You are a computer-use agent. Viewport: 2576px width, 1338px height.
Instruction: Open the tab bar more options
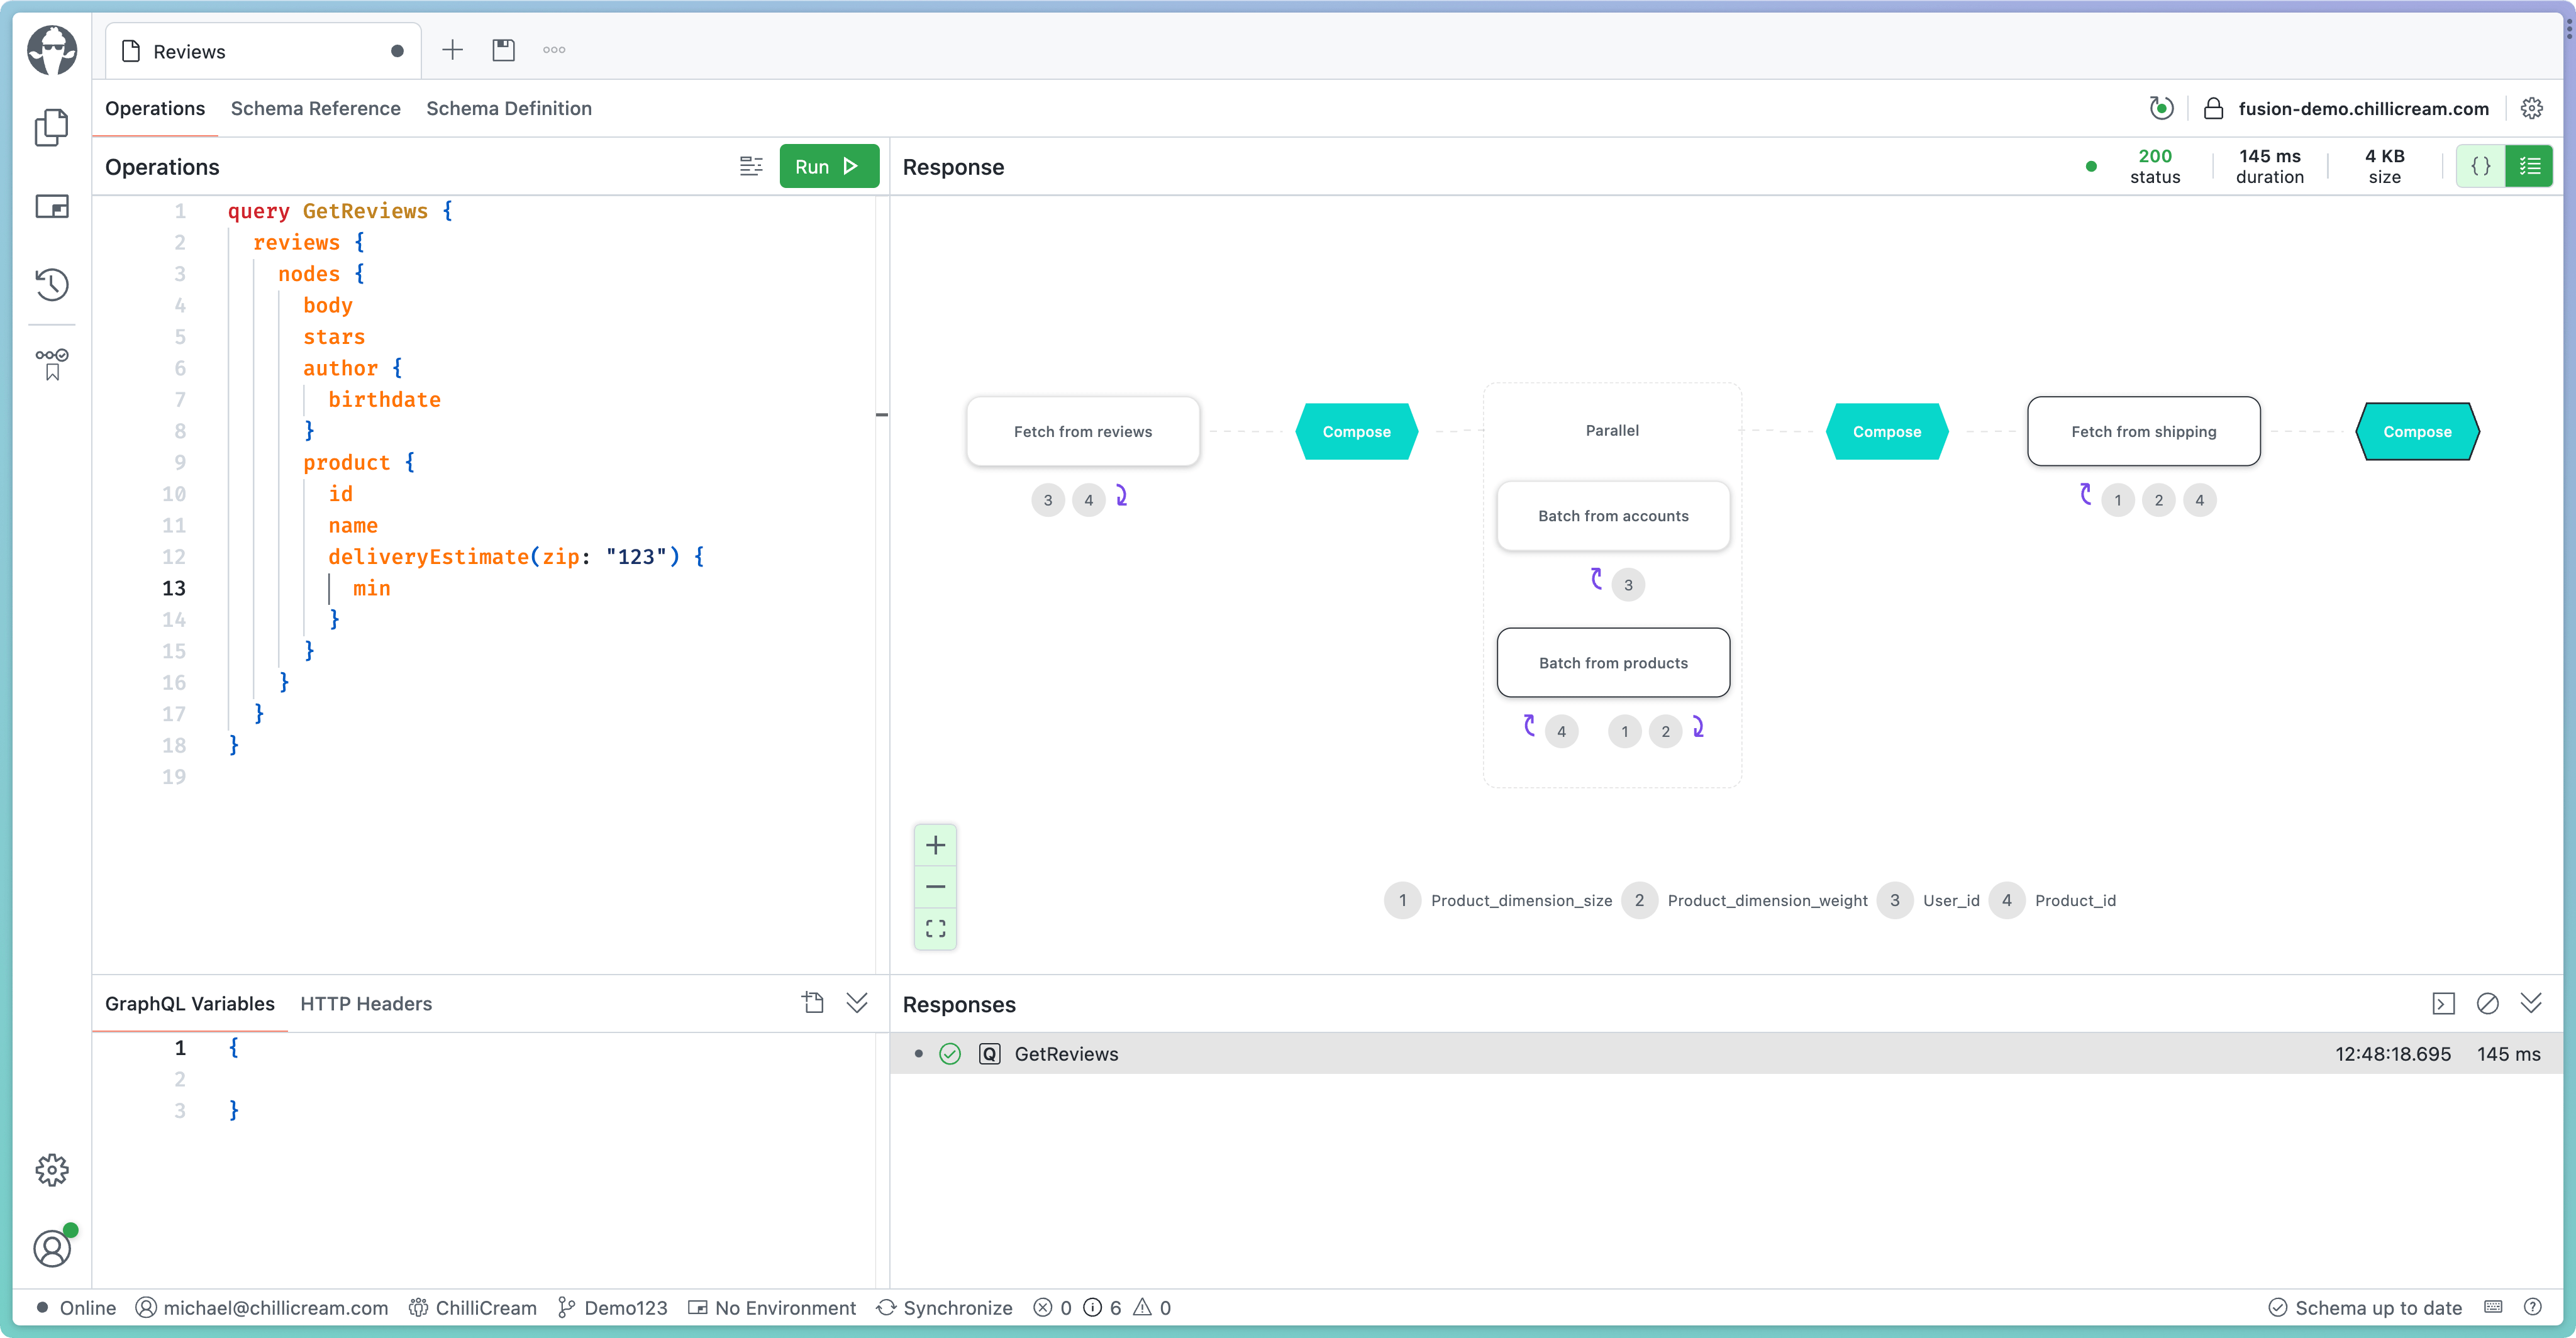[554, 50]
